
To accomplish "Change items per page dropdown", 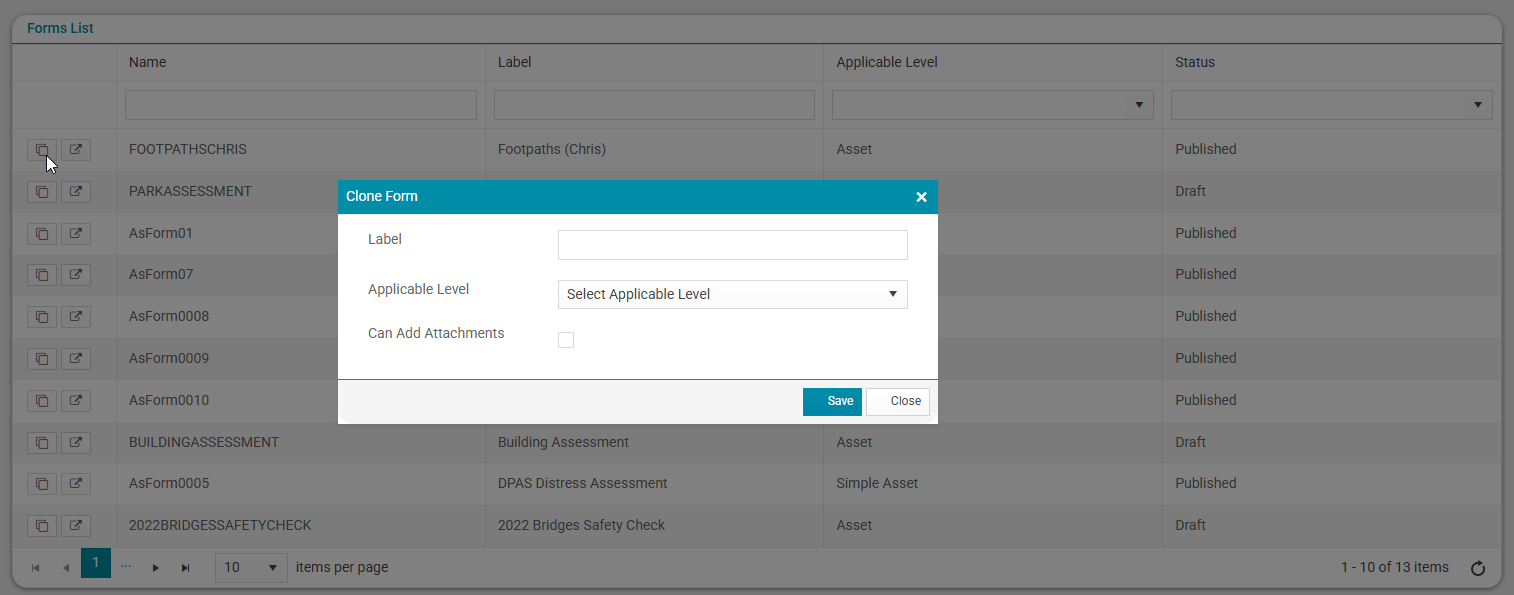I will [251, 567].
